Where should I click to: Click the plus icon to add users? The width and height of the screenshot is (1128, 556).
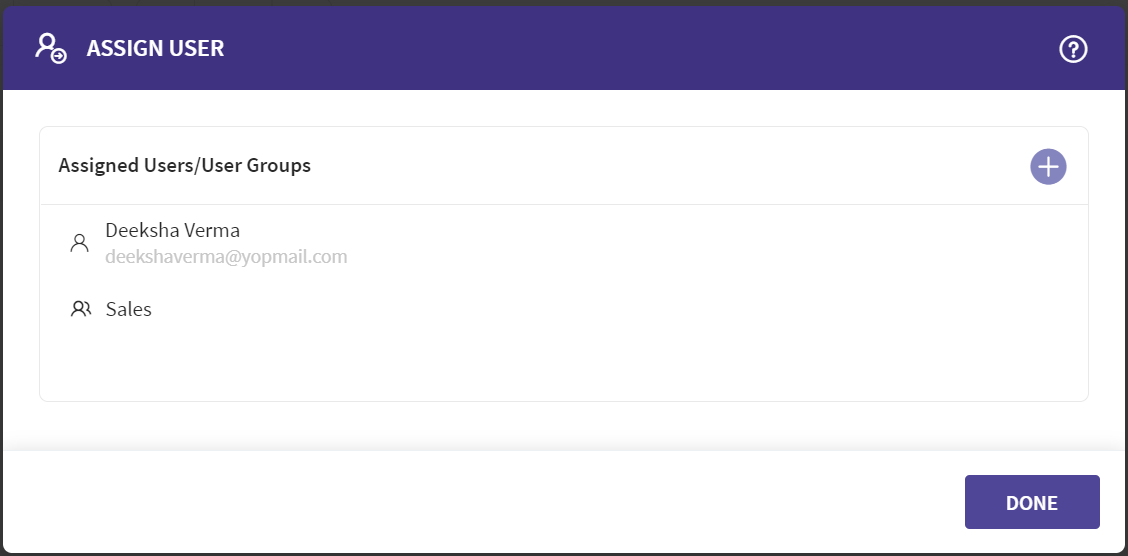(x=1048, y=166)
